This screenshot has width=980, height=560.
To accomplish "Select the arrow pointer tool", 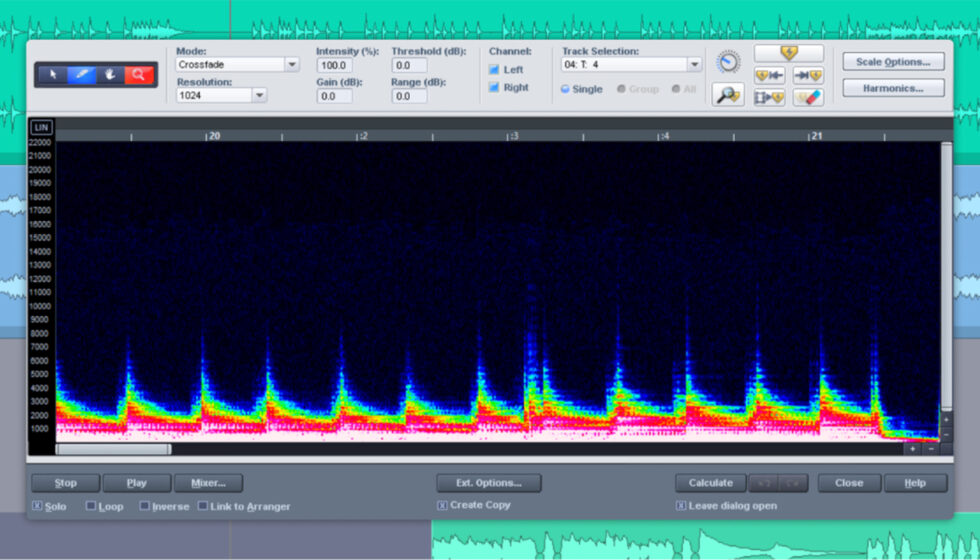I will (x=53, y=75).
